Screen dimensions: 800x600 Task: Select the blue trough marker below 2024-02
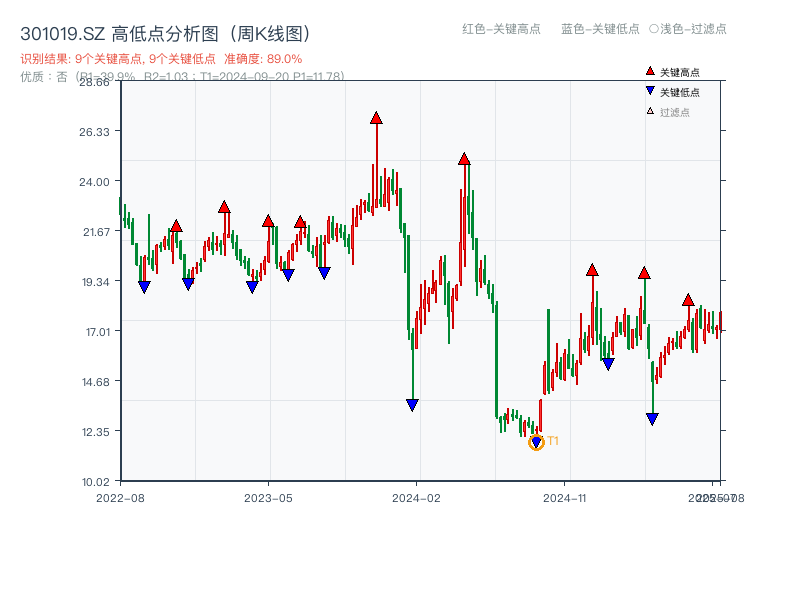click(413, 404)
